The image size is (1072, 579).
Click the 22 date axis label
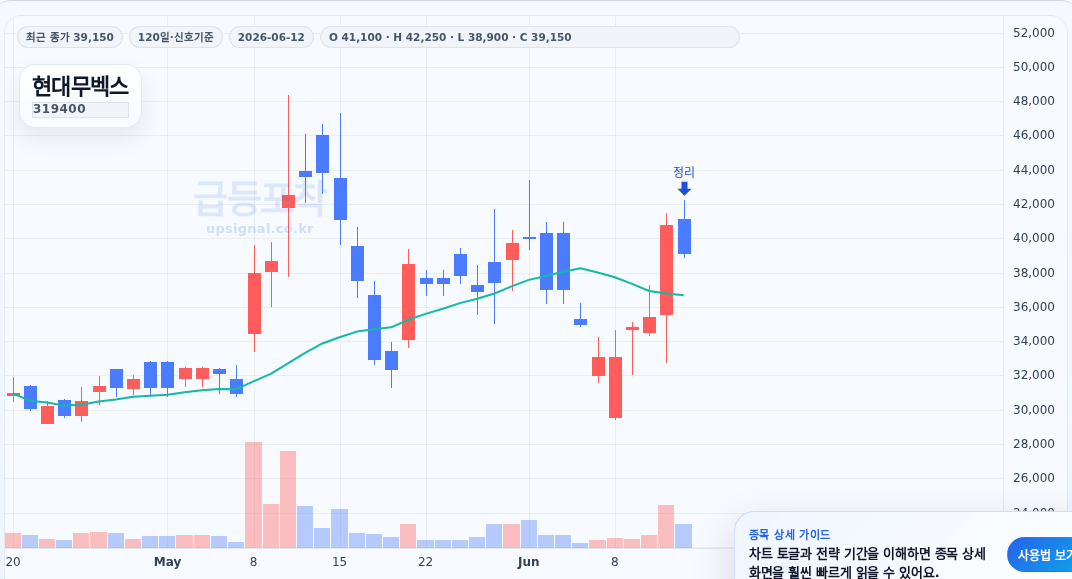click(425, 562)
